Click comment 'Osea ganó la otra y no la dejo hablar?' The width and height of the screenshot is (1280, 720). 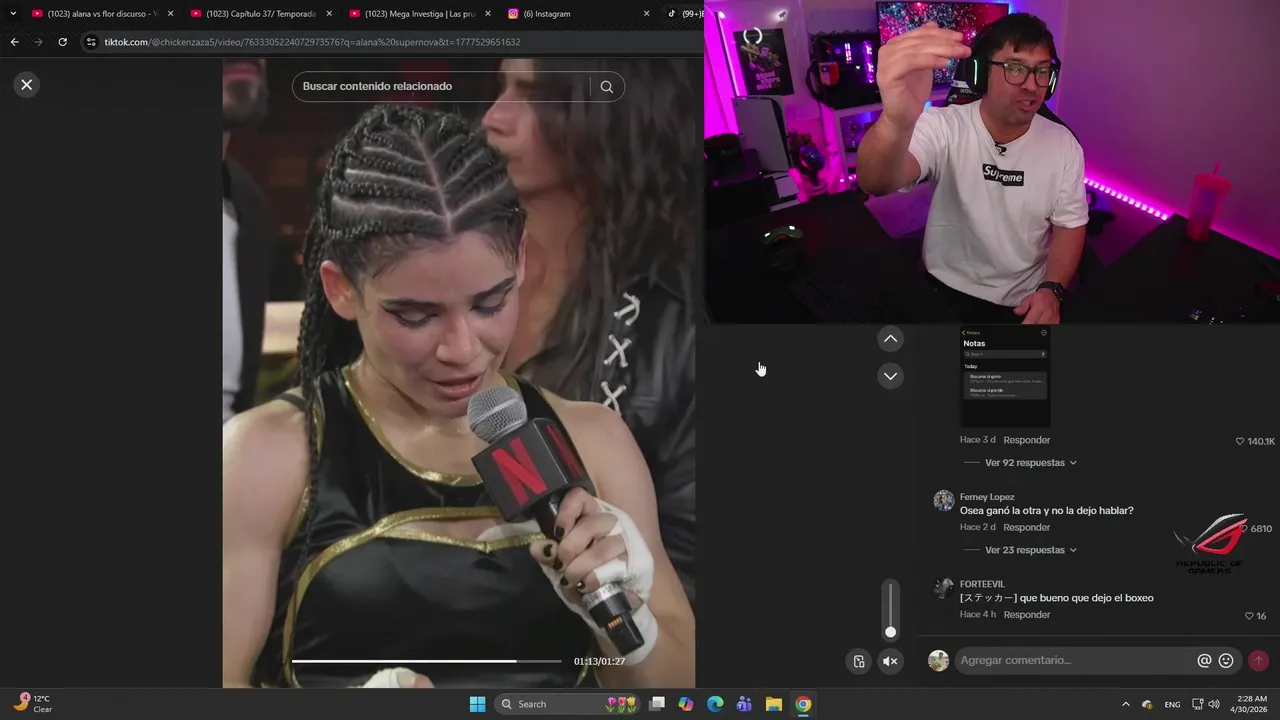(1046, 511)
